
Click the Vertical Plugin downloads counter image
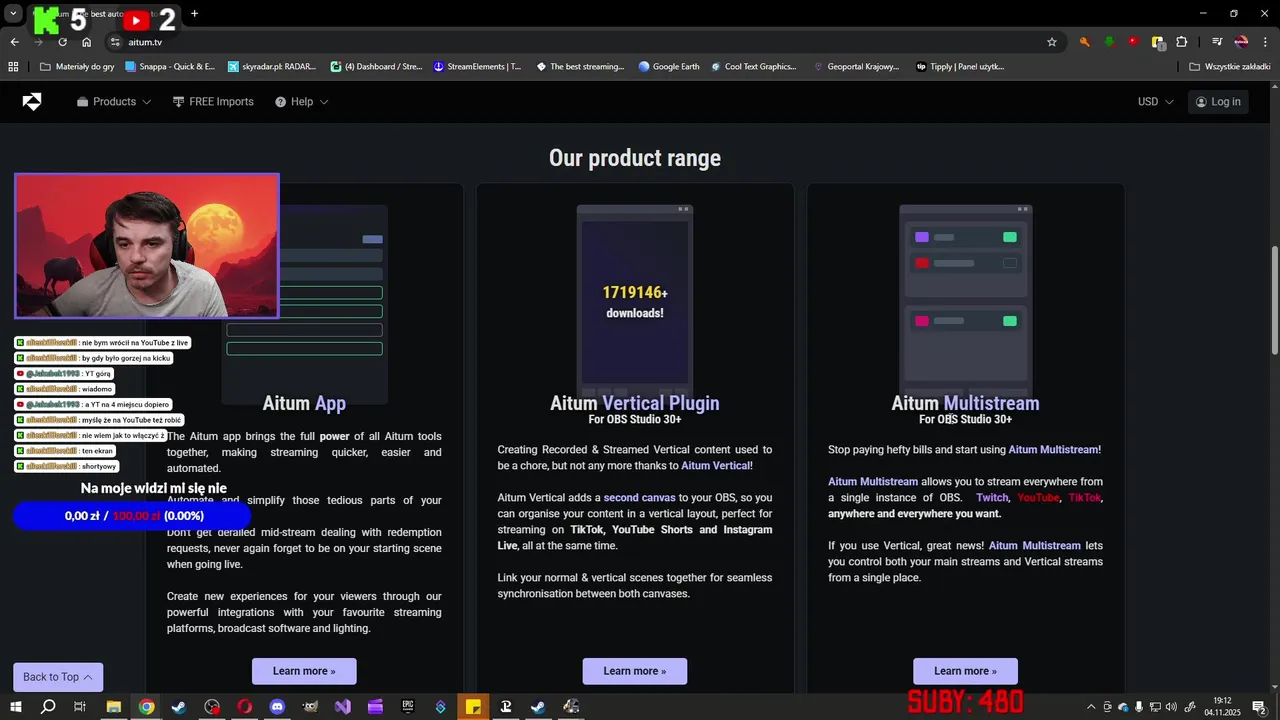click(635, 300)
